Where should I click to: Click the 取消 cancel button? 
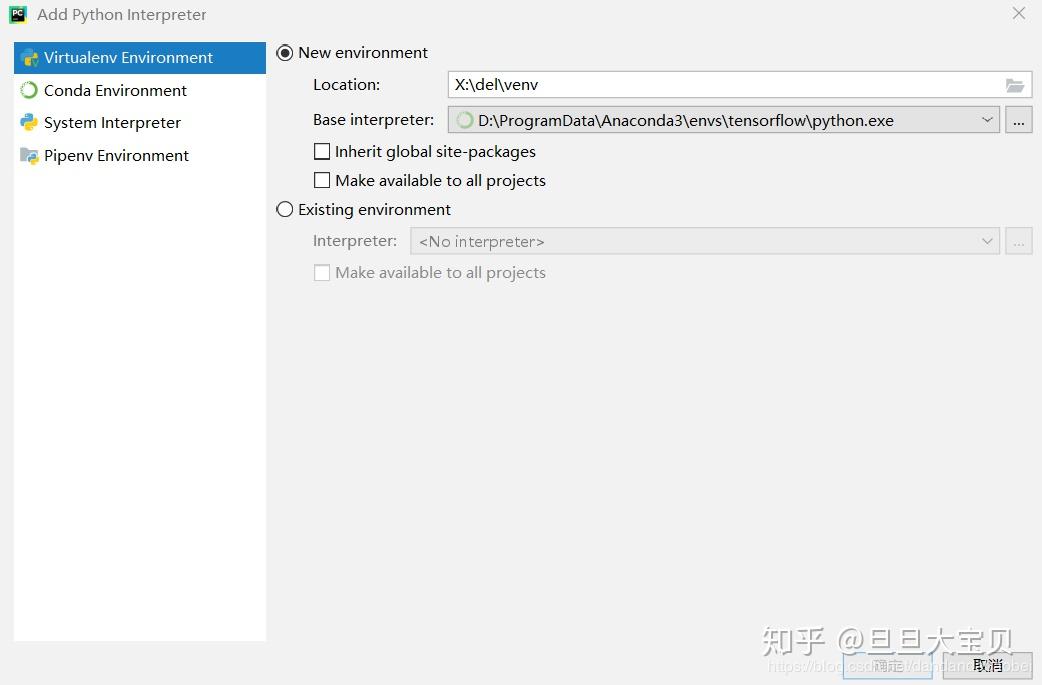pos(987,664)
